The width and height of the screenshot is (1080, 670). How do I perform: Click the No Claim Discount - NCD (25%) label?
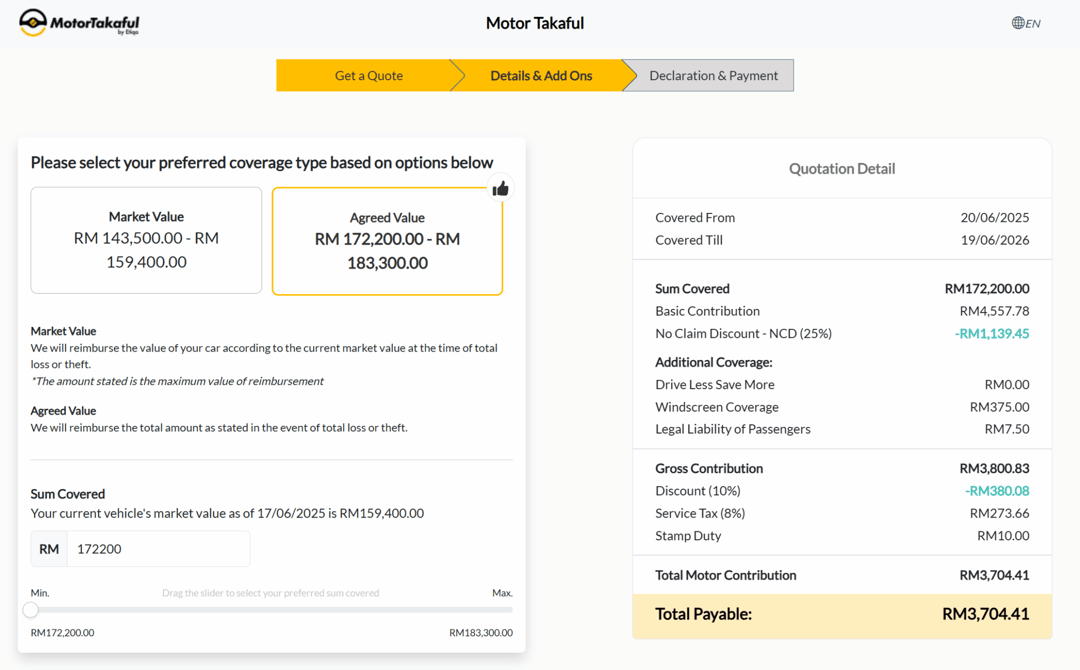(743, 334)
